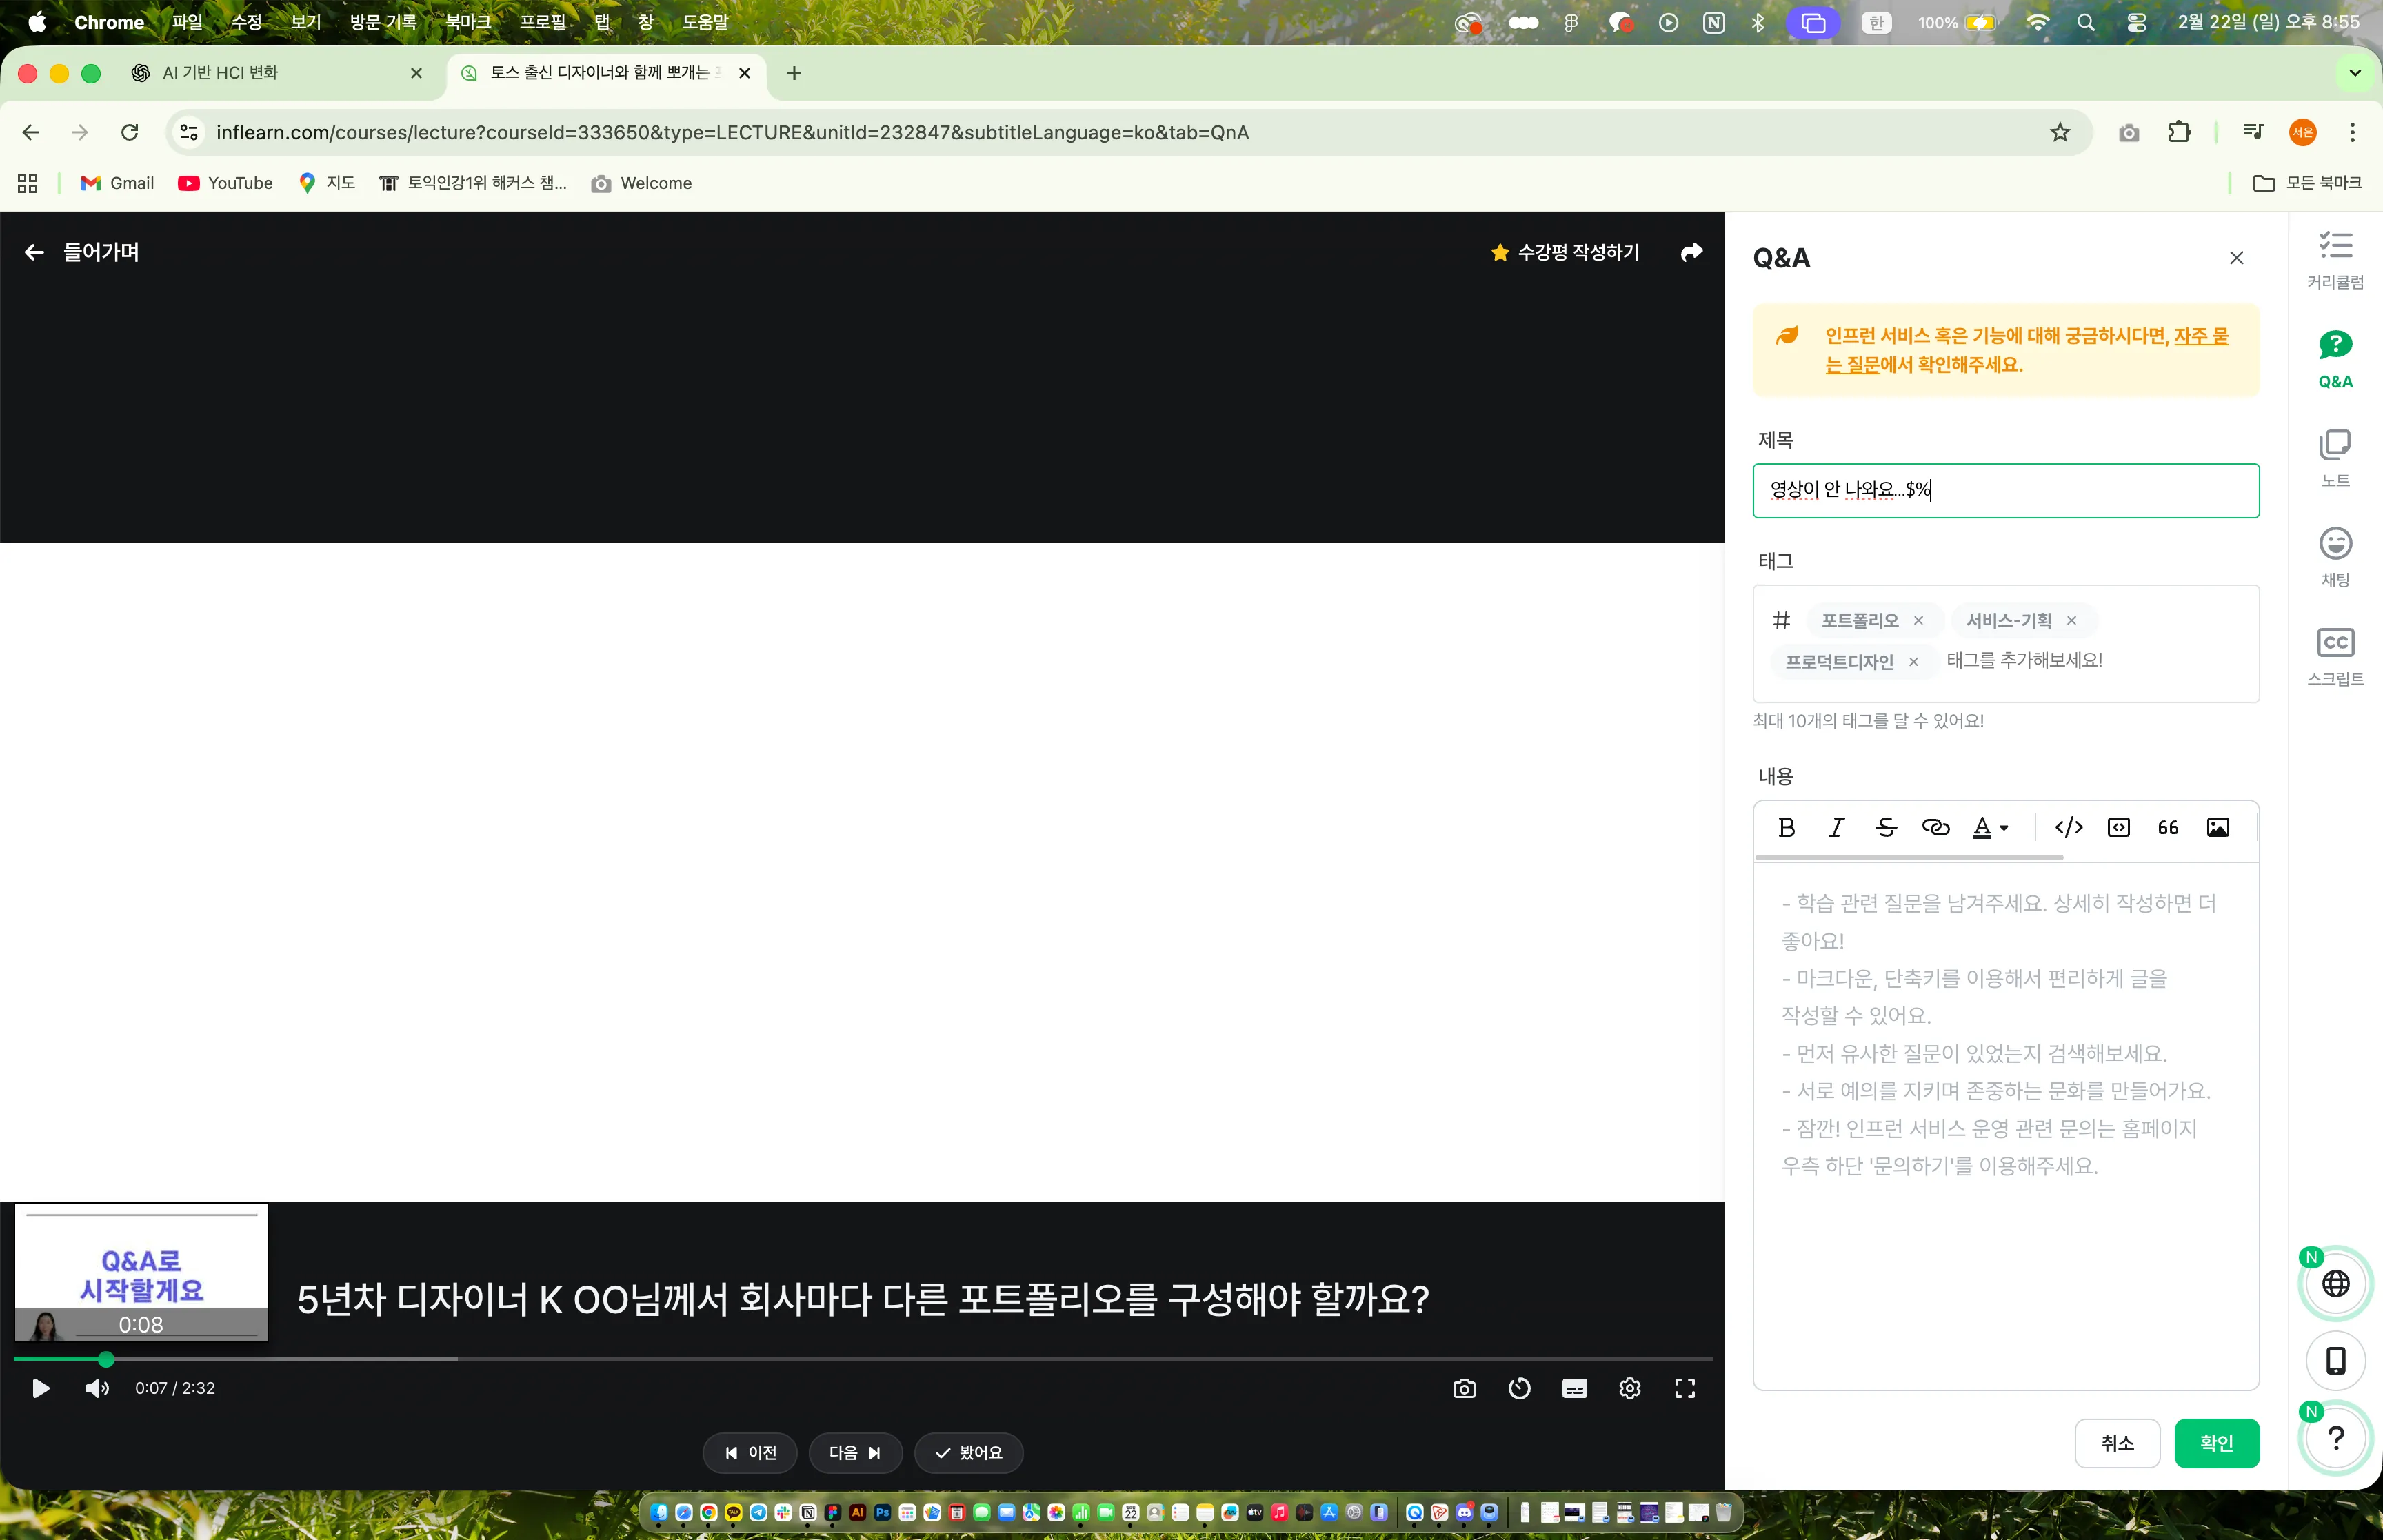Insert an image into the question content
The height and width of the screenshot is (1540, 2383).
[2219, 827]
